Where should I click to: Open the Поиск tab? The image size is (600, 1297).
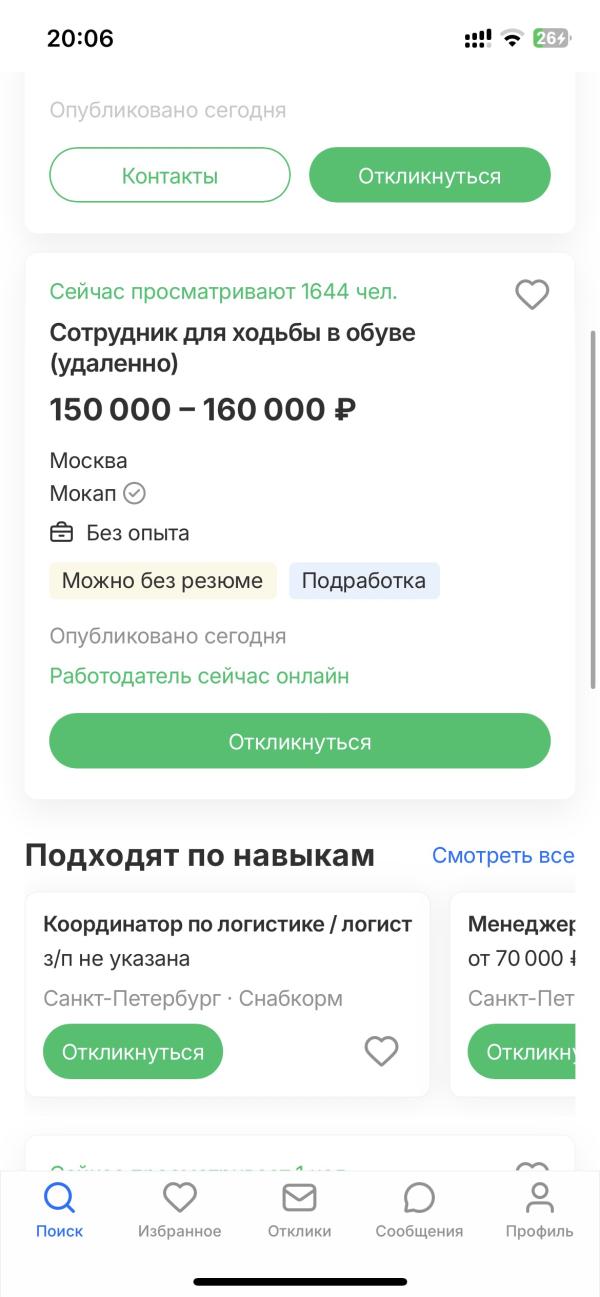60,1210
